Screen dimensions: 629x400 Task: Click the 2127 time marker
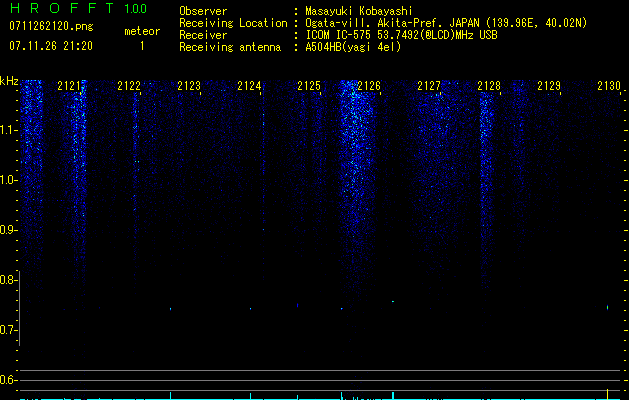point(429,86)
